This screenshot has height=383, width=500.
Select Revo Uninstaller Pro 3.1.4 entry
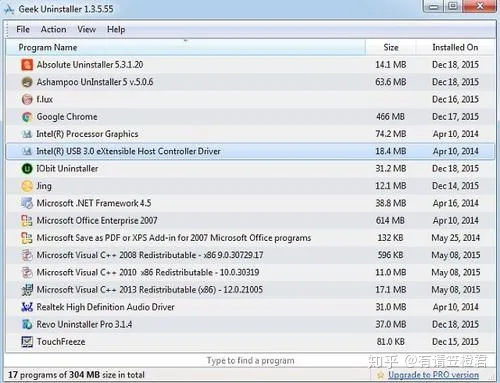84,325
